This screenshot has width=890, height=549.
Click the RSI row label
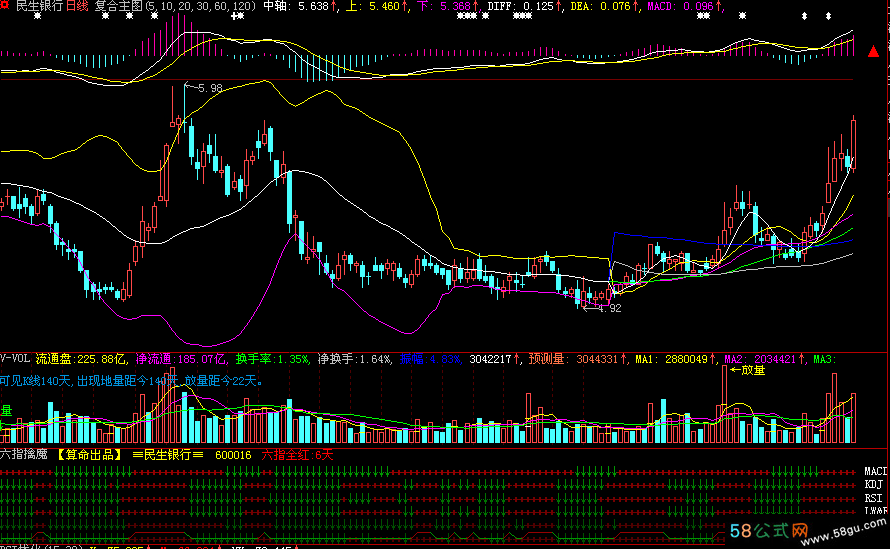(874, 498)
